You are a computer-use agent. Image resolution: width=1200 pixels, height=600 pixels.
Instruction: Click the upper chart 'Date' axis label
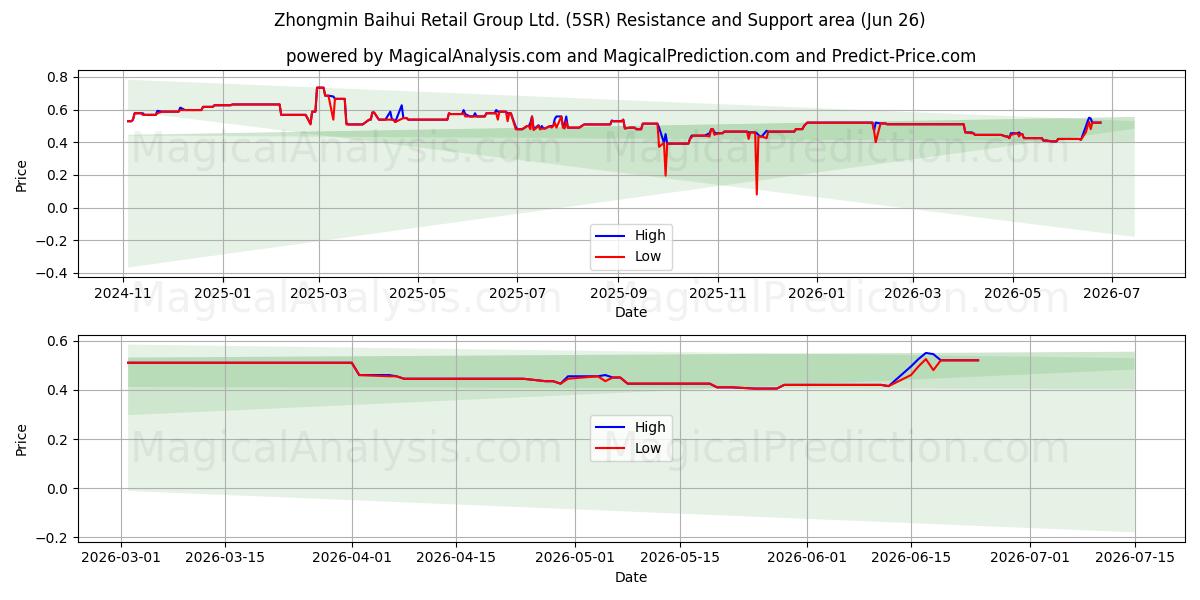click(x=631, y=312)
